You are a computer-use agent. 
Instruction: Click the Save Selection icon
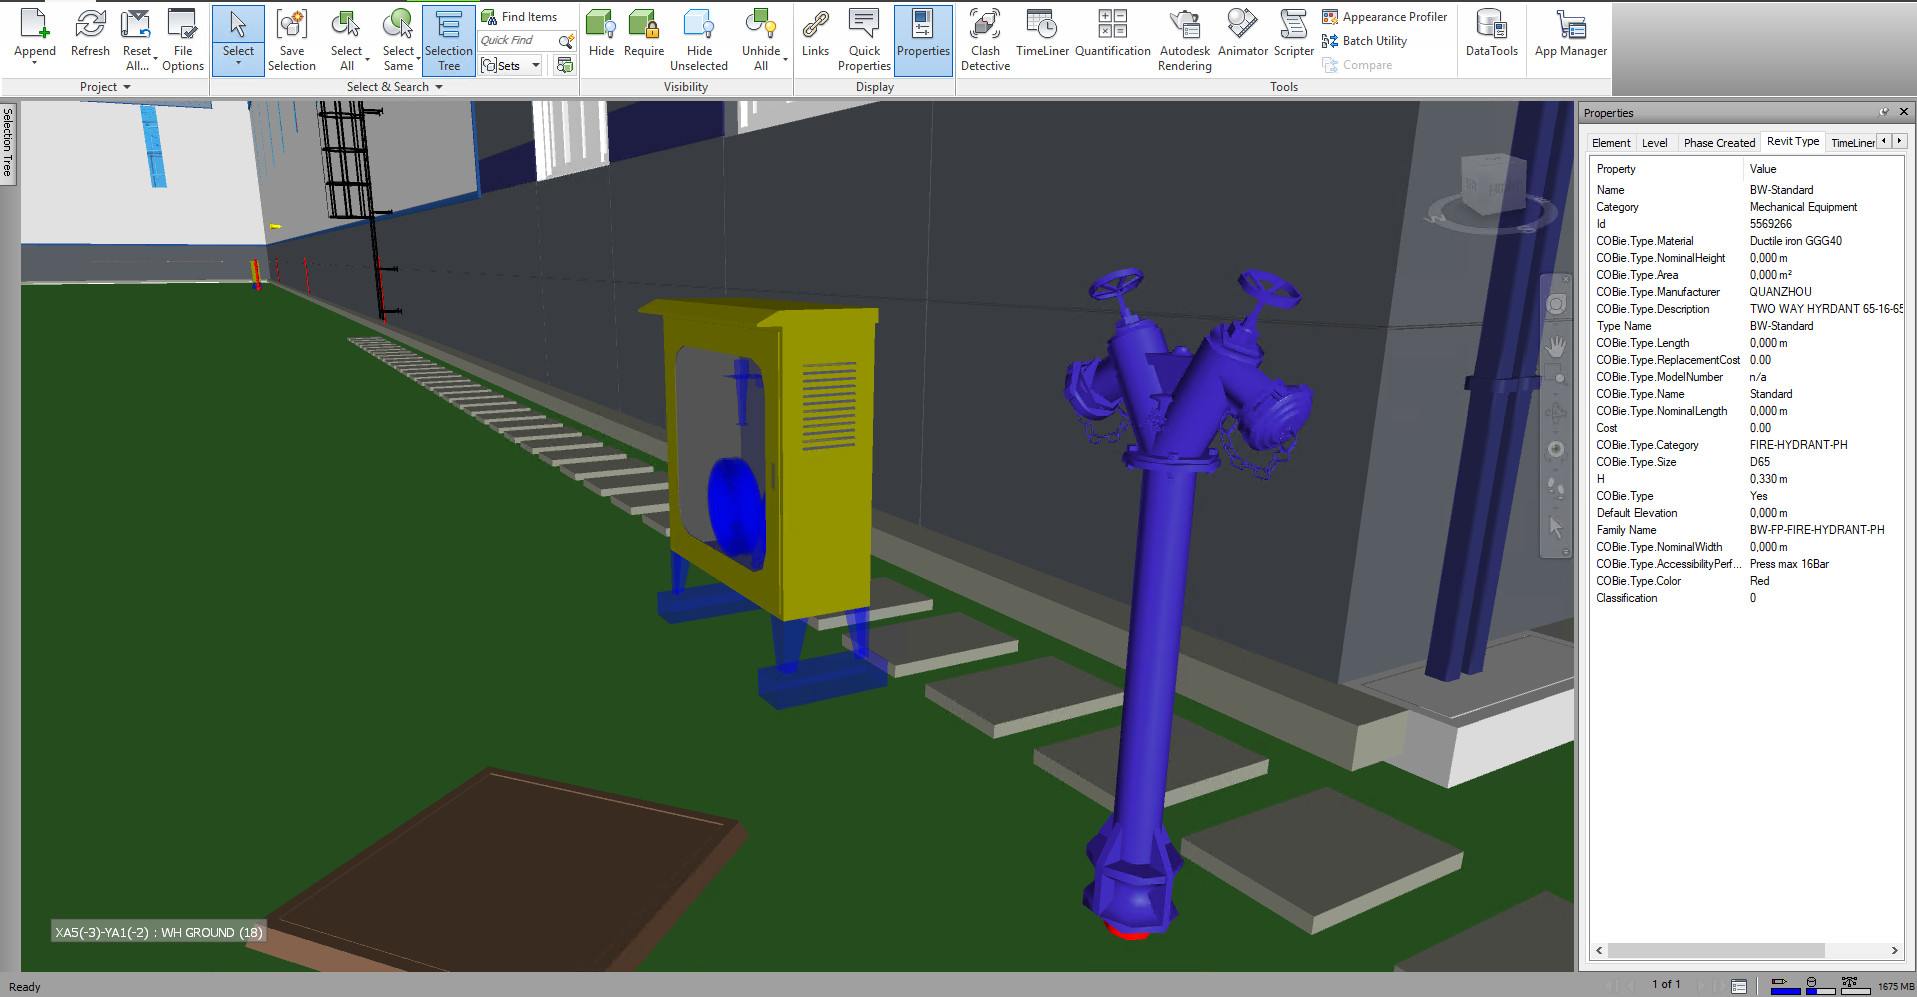coord(291,40)
